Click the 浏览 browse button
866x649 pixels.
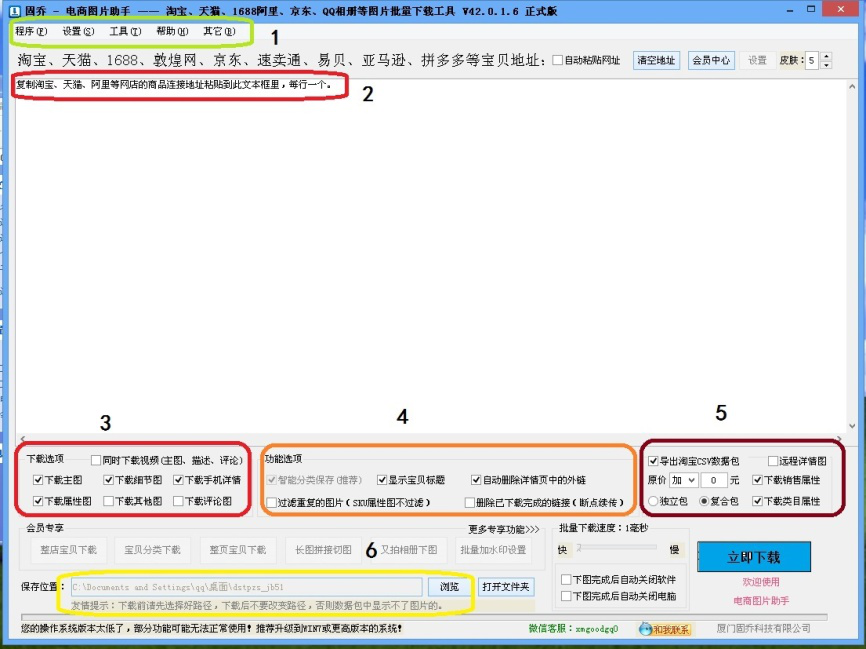(x=449, y=585)
